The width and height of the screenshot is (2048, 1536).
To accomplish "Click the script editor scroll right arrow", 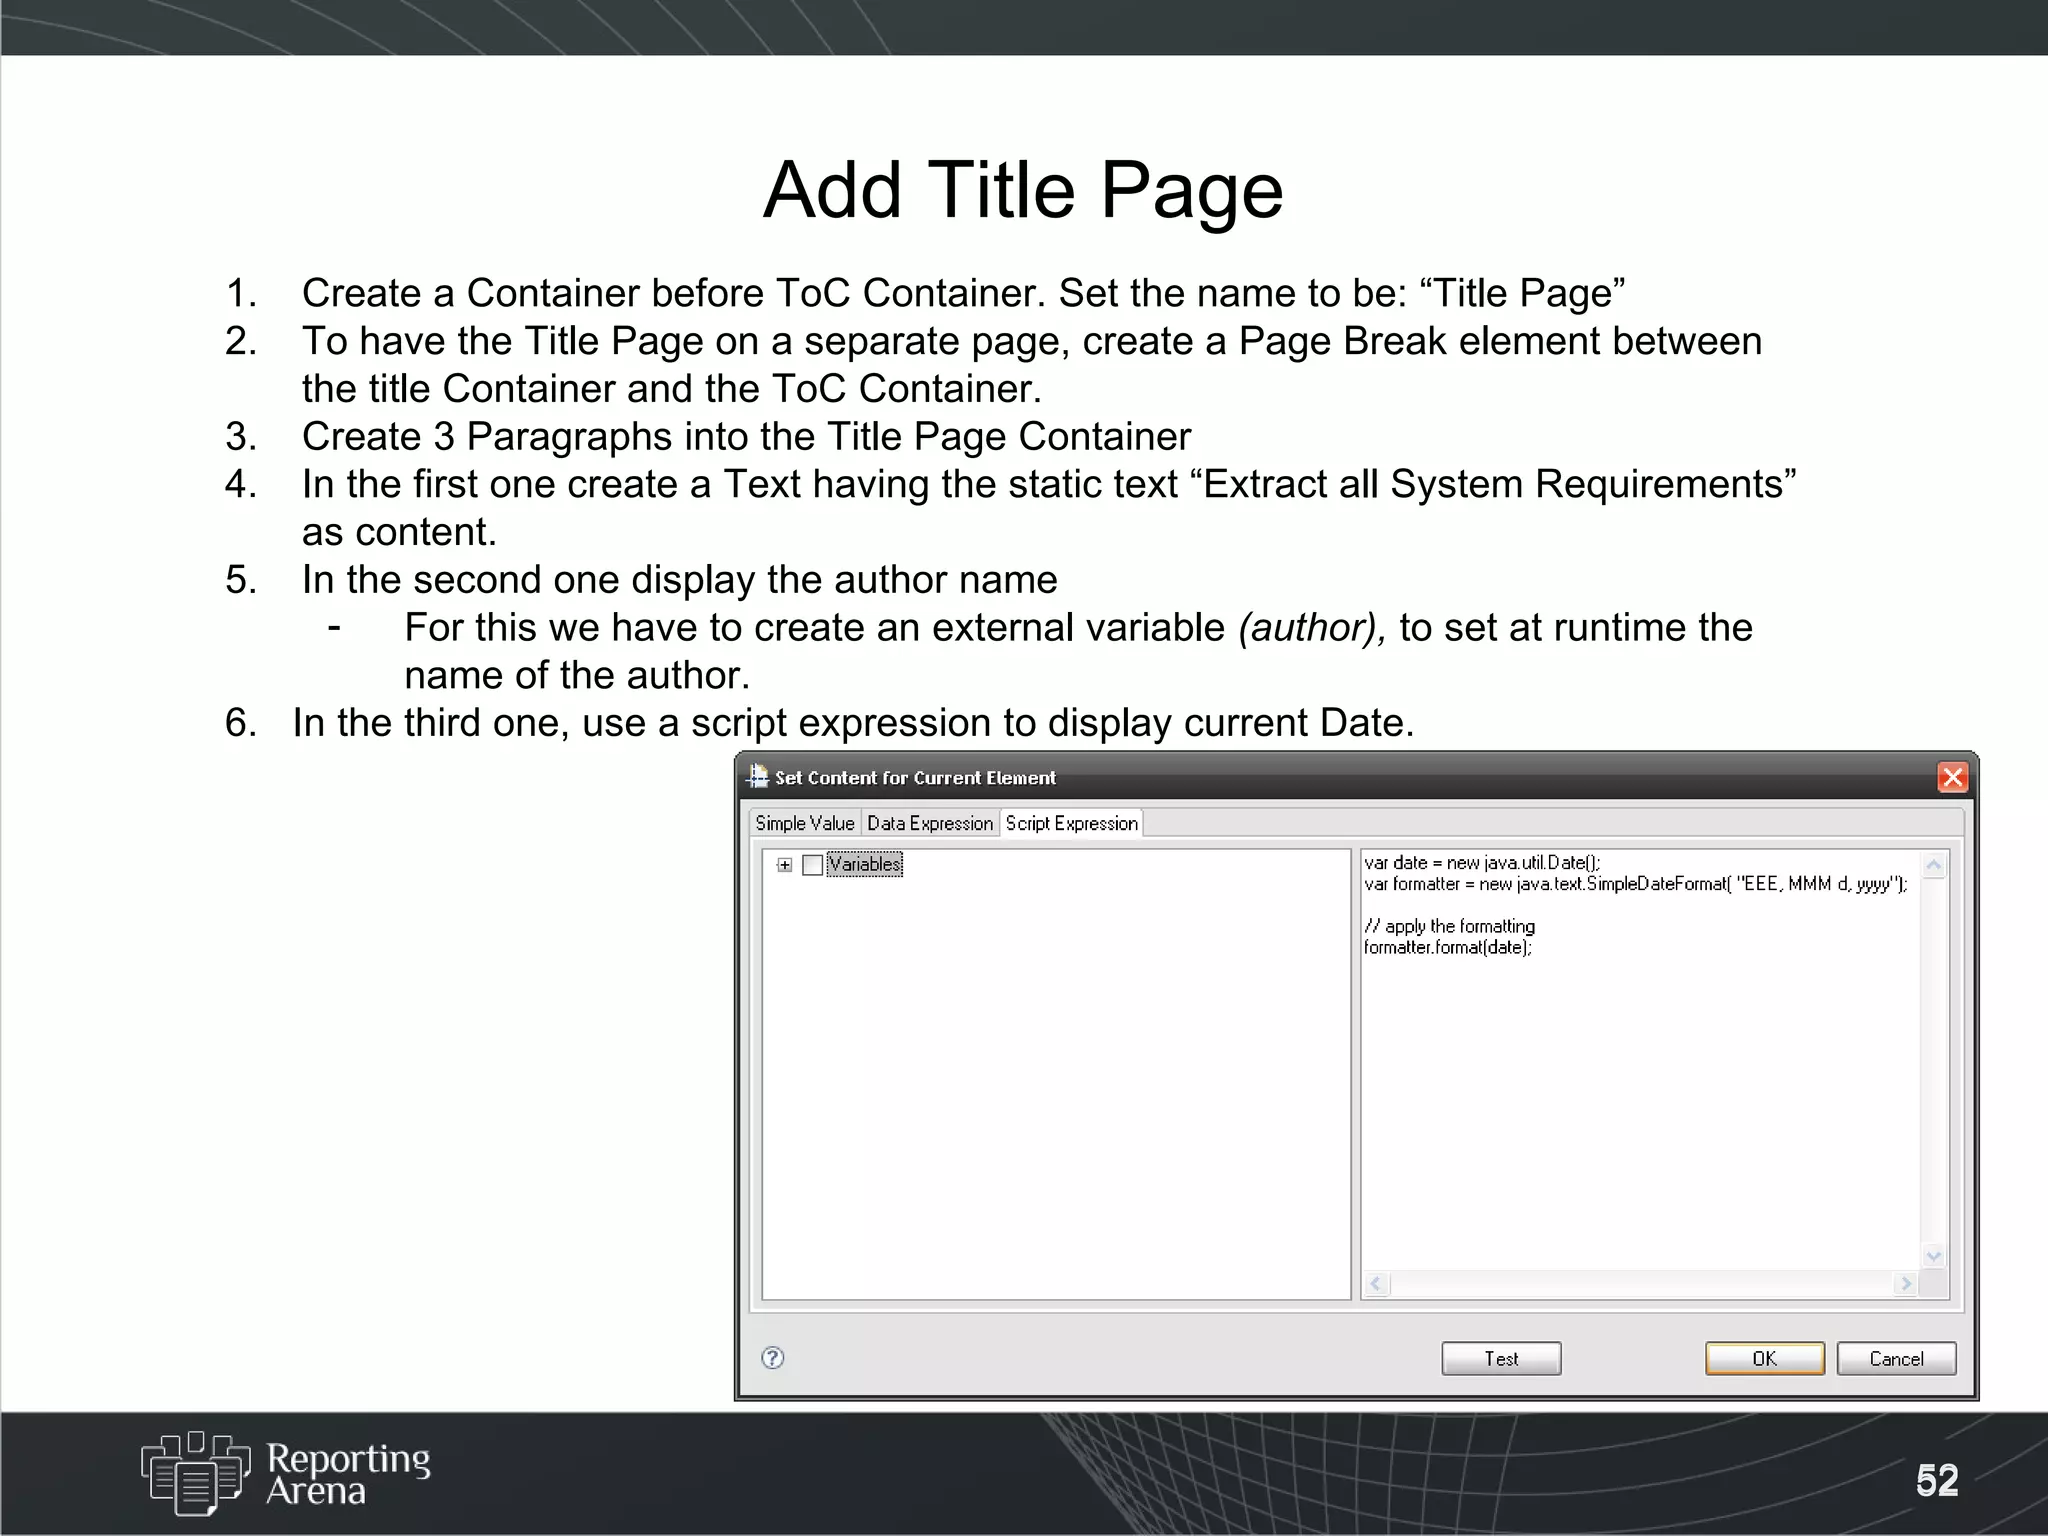I will pyautogui.click(x=1906, y=1283).
